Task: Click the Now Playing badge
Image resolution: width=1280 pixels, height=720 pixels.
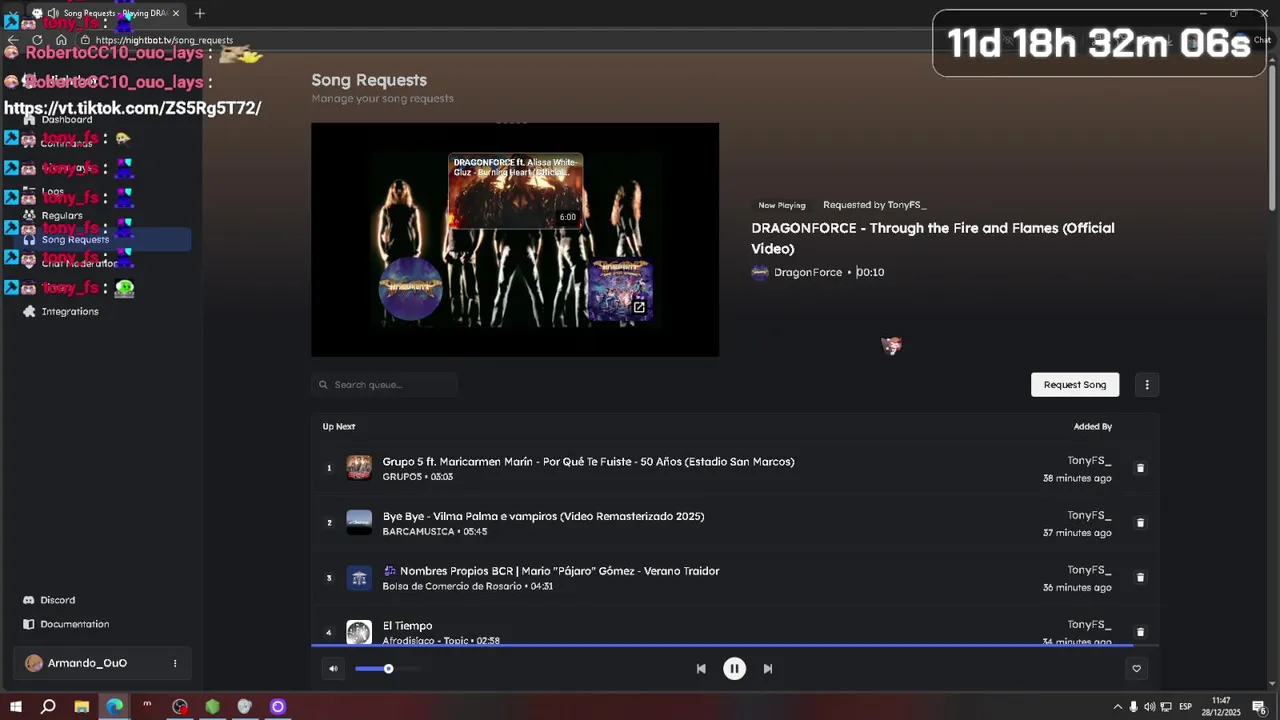Action: [x=782, y=205]
